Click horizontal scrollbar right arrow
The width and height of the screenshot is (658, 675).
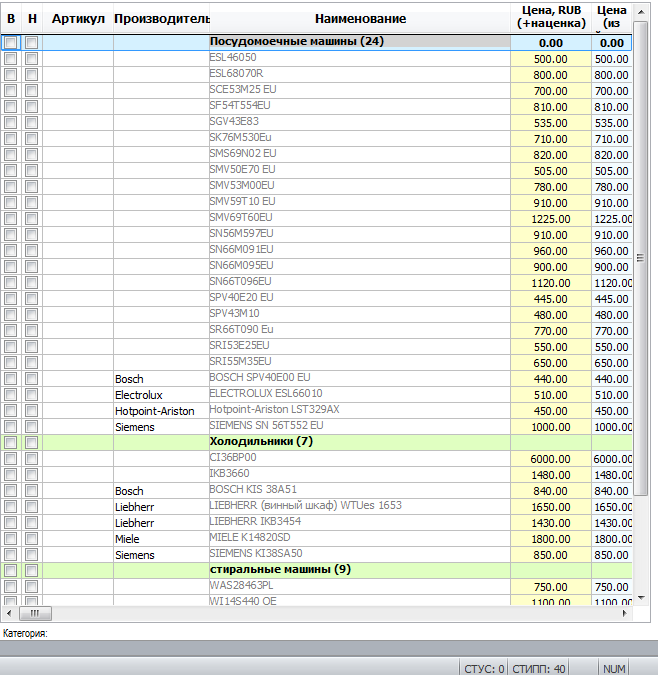(624, 613)
